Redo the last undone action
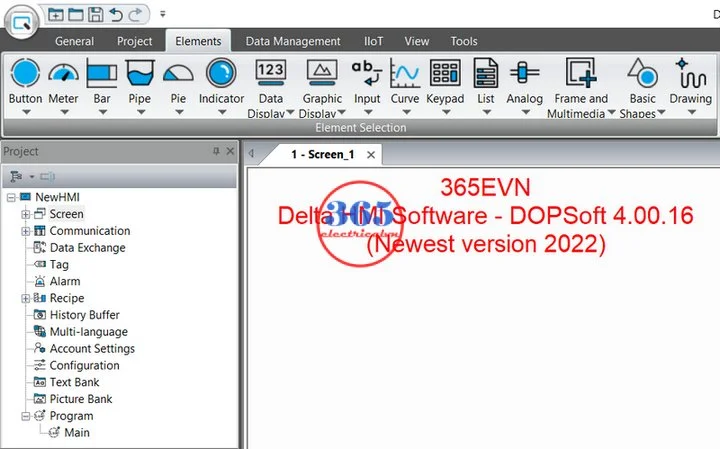Viewport: 720px width, 449px height. pyautogui.click(x=135, y=15)
